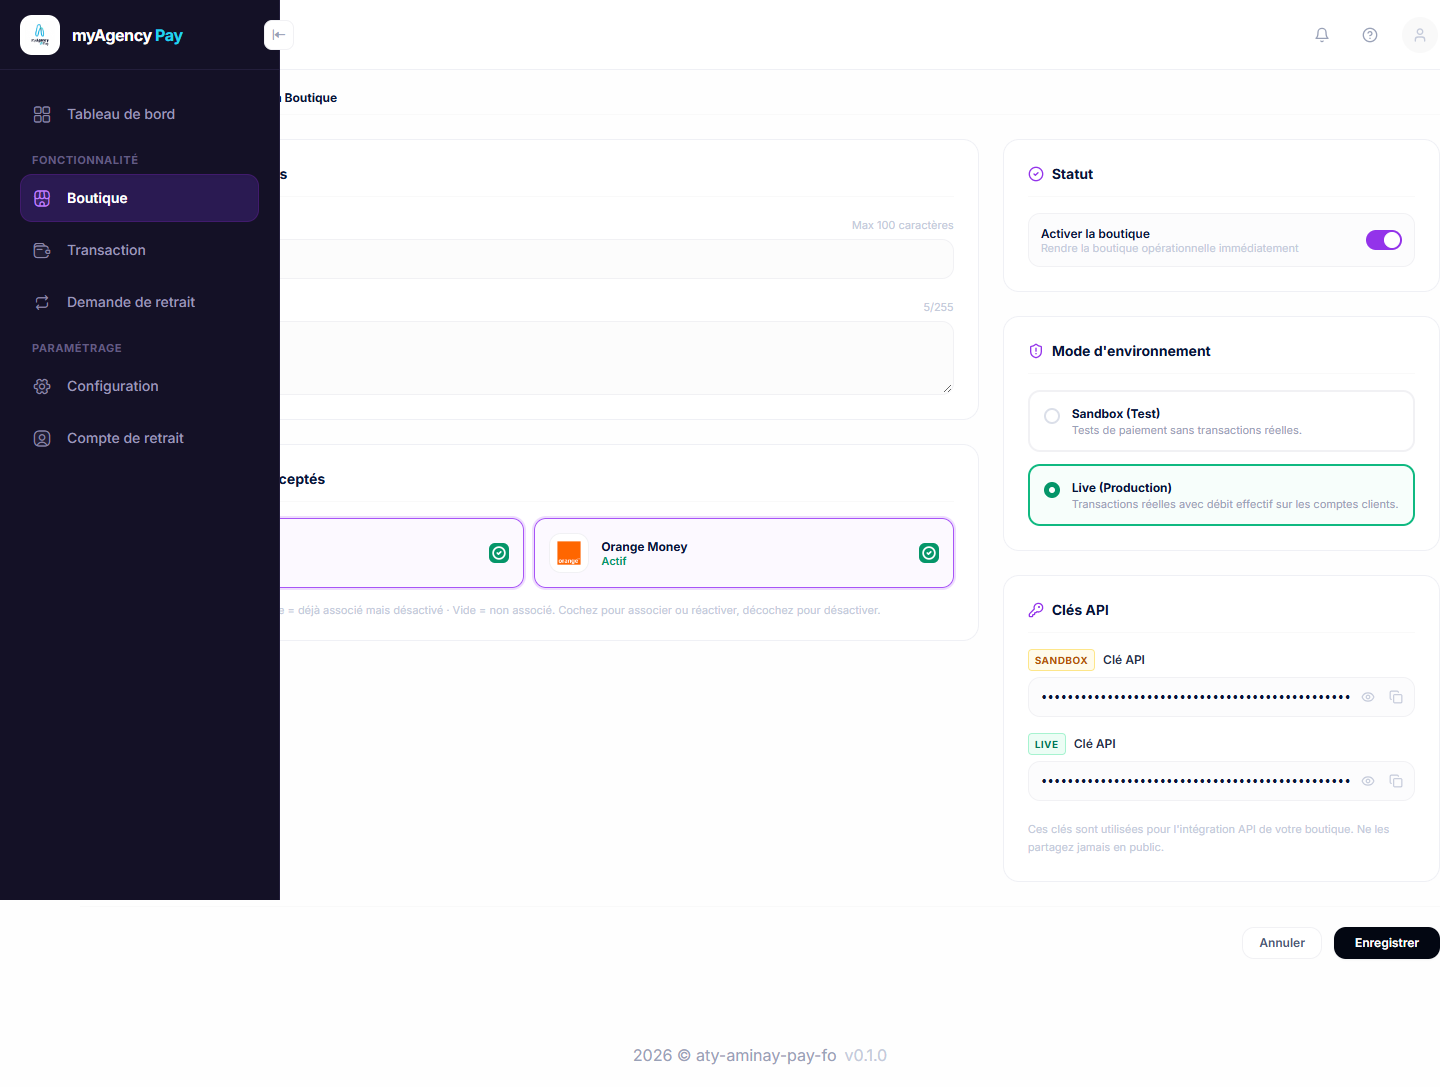1440x1087 pixels.
Task: Open Tableau de bord menu item
Action: point(139,114)
